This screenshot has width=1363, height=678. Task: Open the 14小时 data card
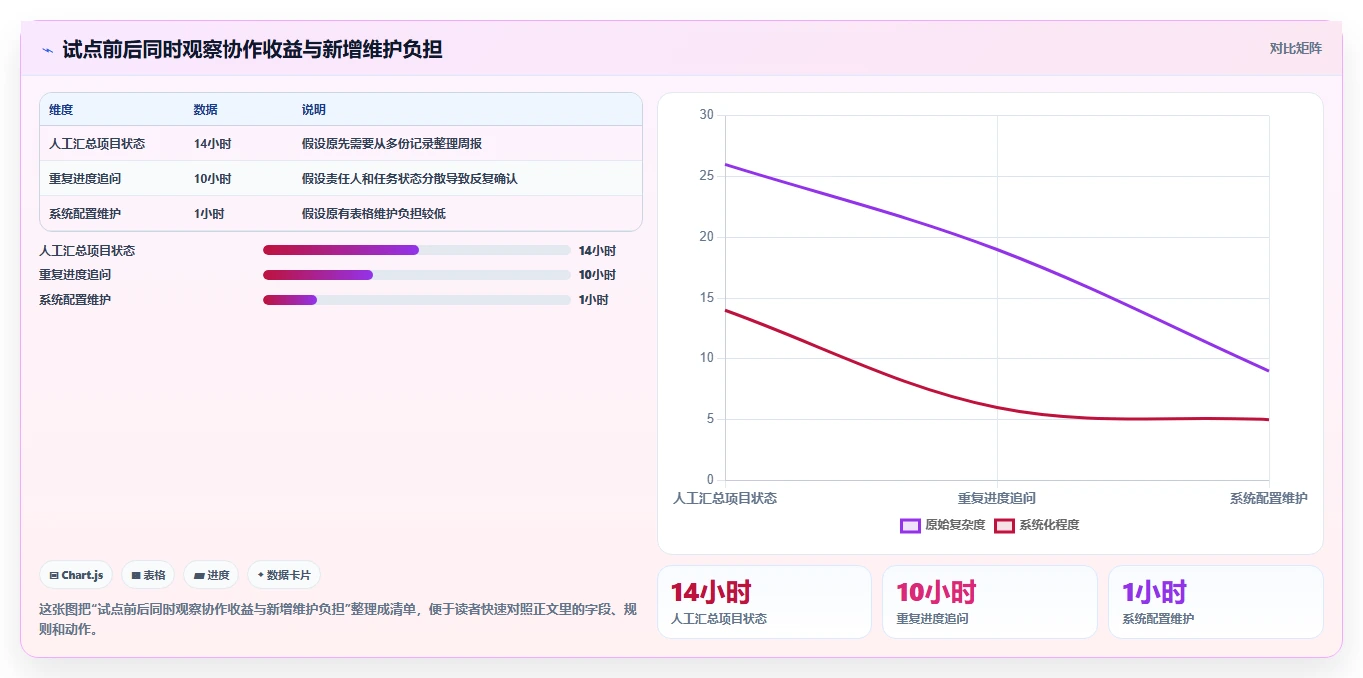764,602
